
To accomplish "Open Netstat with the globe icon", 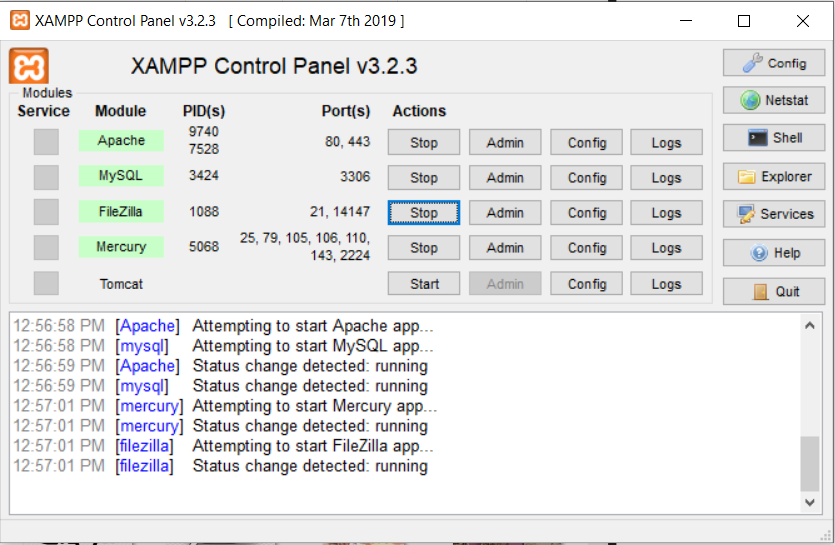I will [774, 100].
